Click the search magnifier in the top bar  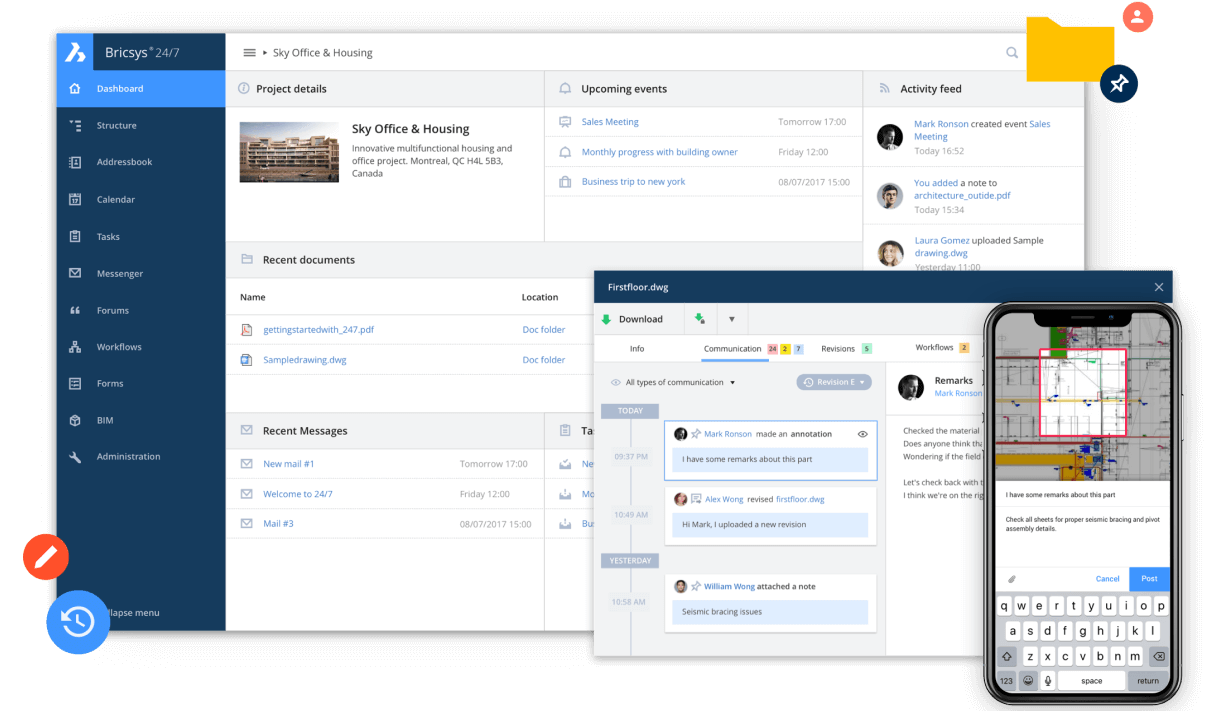[1012, 53]
